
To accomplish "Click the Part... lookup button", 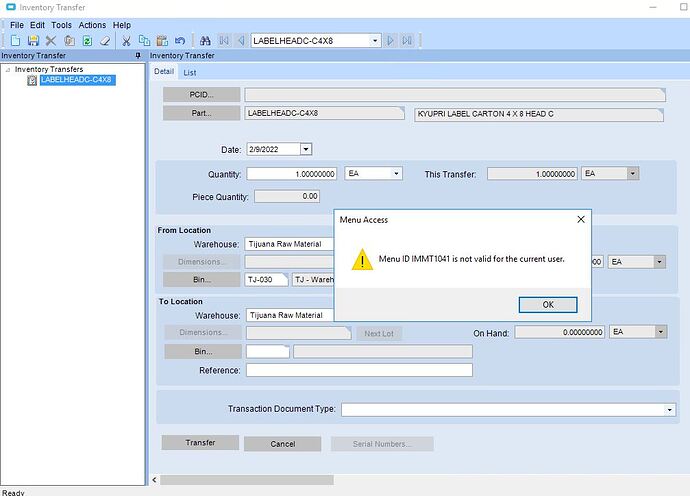I will 202,113.
